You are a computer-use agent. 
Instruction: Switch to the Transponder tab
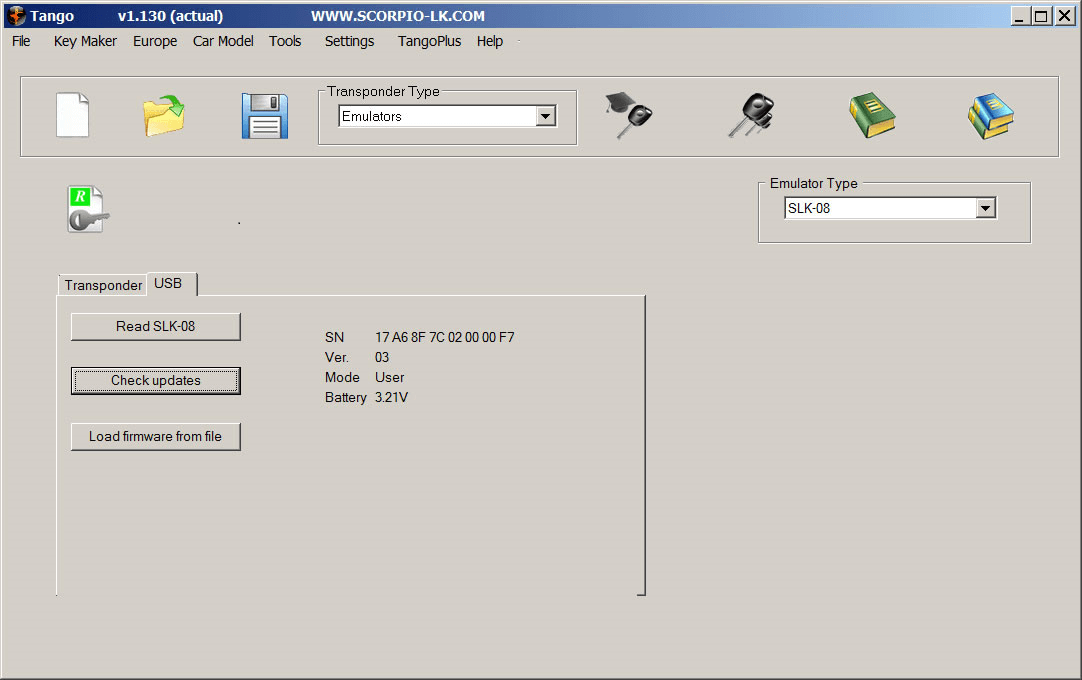click(103, 285)
